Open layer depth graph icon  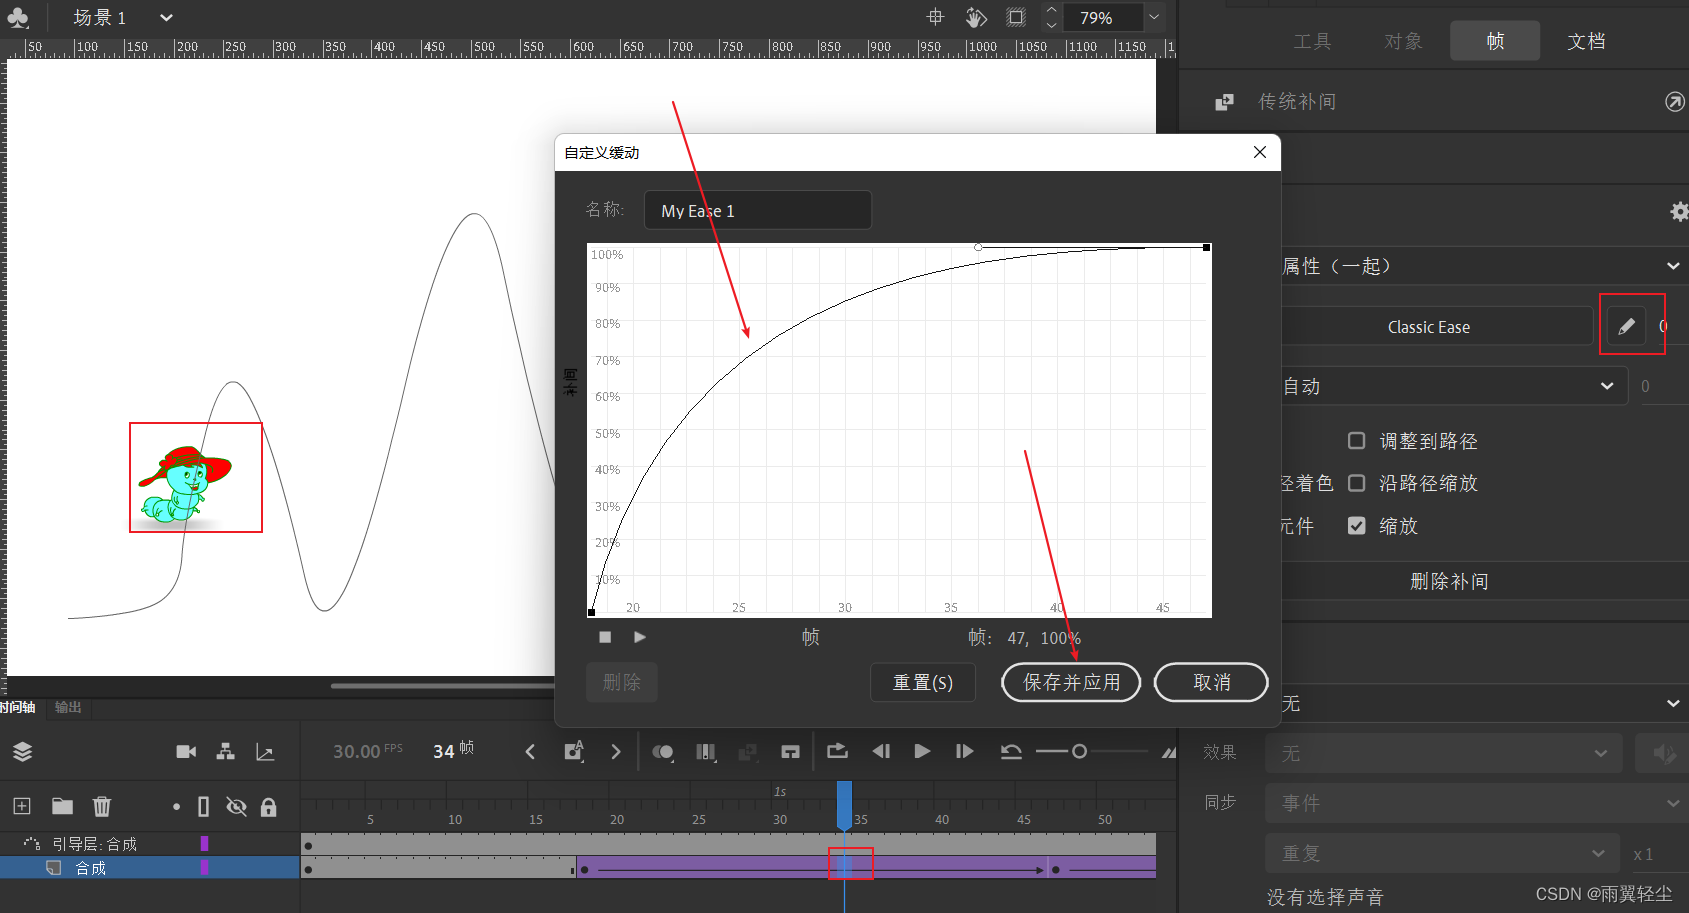[265, 752]
